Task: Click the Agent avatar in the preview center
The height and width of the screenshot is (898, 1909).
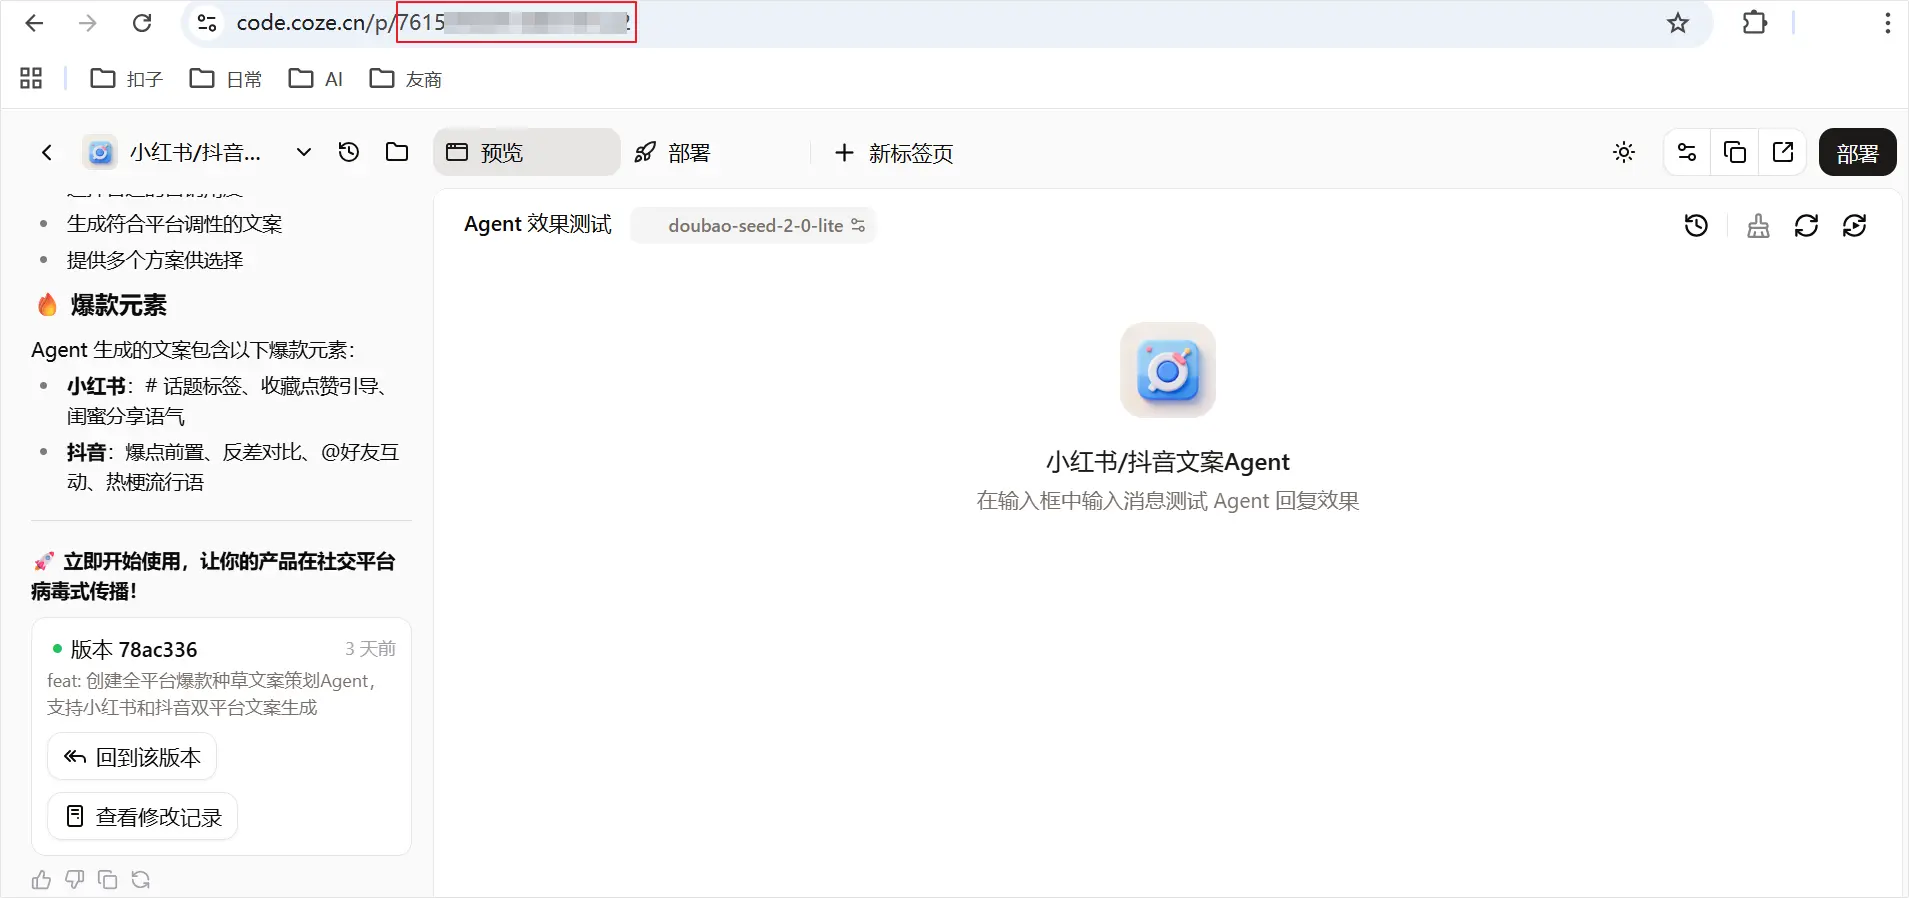Action: (x=1168, y=370)
